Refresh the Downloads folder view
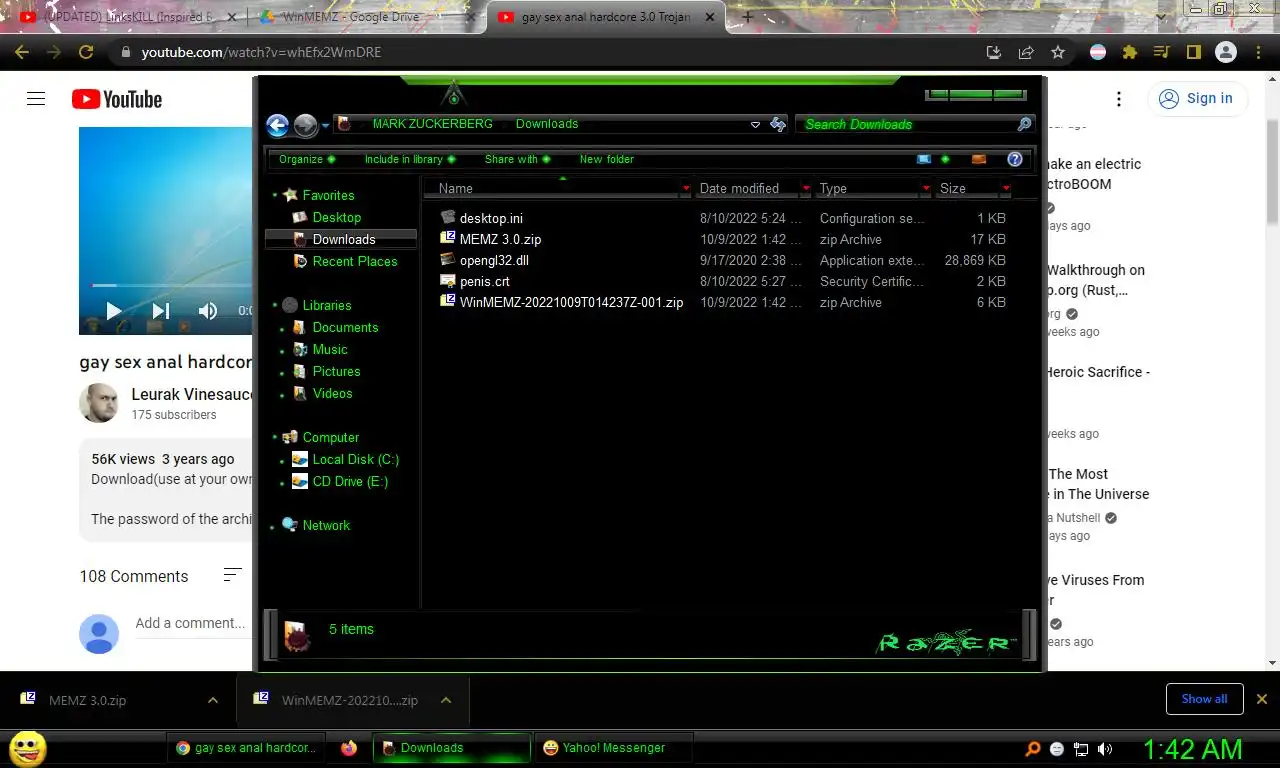This screenshot has height=768, width=1280. (778, 124)
